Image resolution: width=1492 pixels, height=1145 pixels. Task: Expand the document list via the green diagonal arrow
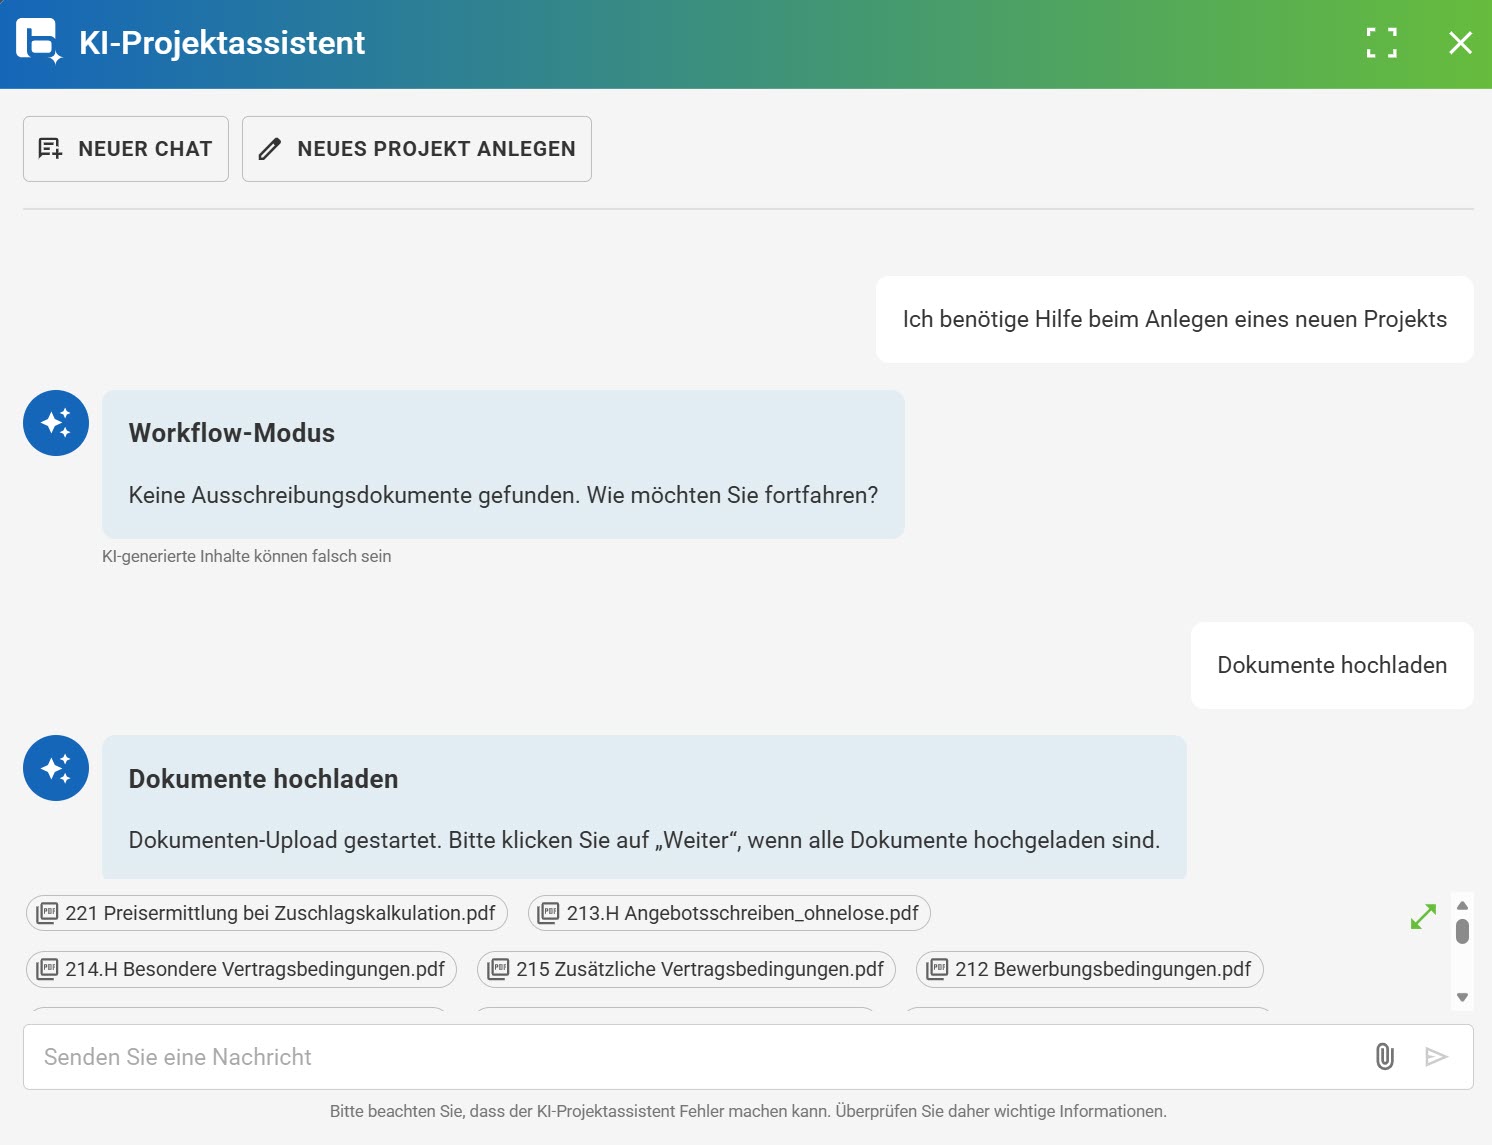click(1423, 916)
